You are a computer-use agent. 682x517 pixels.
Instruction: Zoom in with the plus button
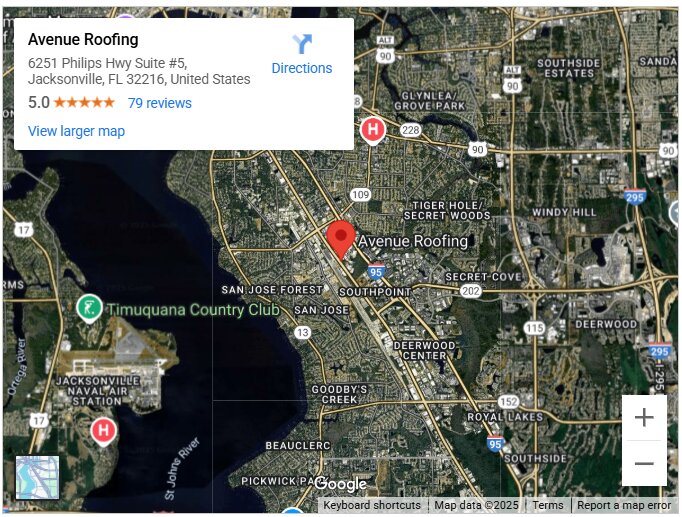(x=644, y=418)
